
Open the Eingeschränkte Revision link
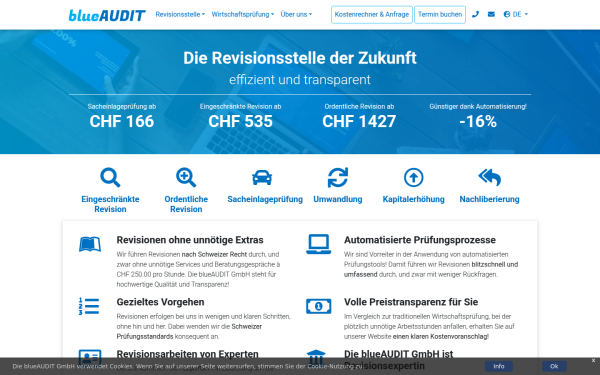(x=110, y=204)
